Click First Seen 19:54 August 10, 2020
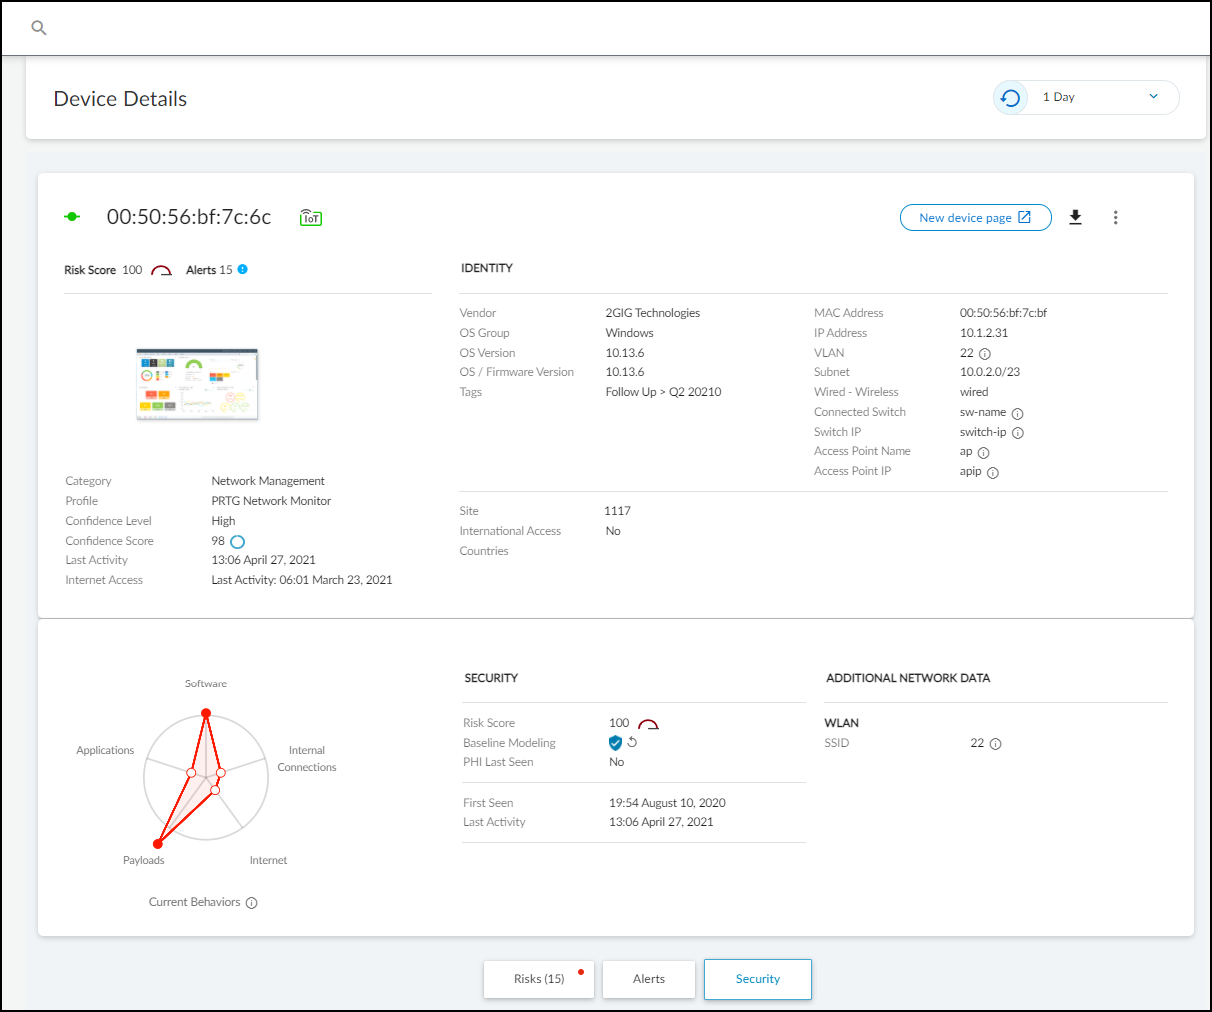 click(x=667, y=803)
